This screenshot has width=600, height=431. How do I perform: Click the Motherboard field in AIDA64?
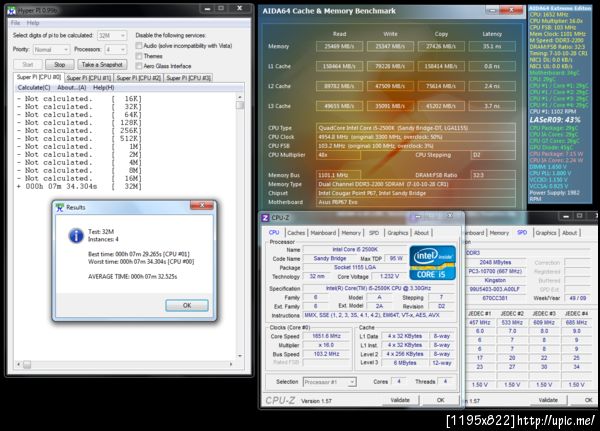coord(416,202)
